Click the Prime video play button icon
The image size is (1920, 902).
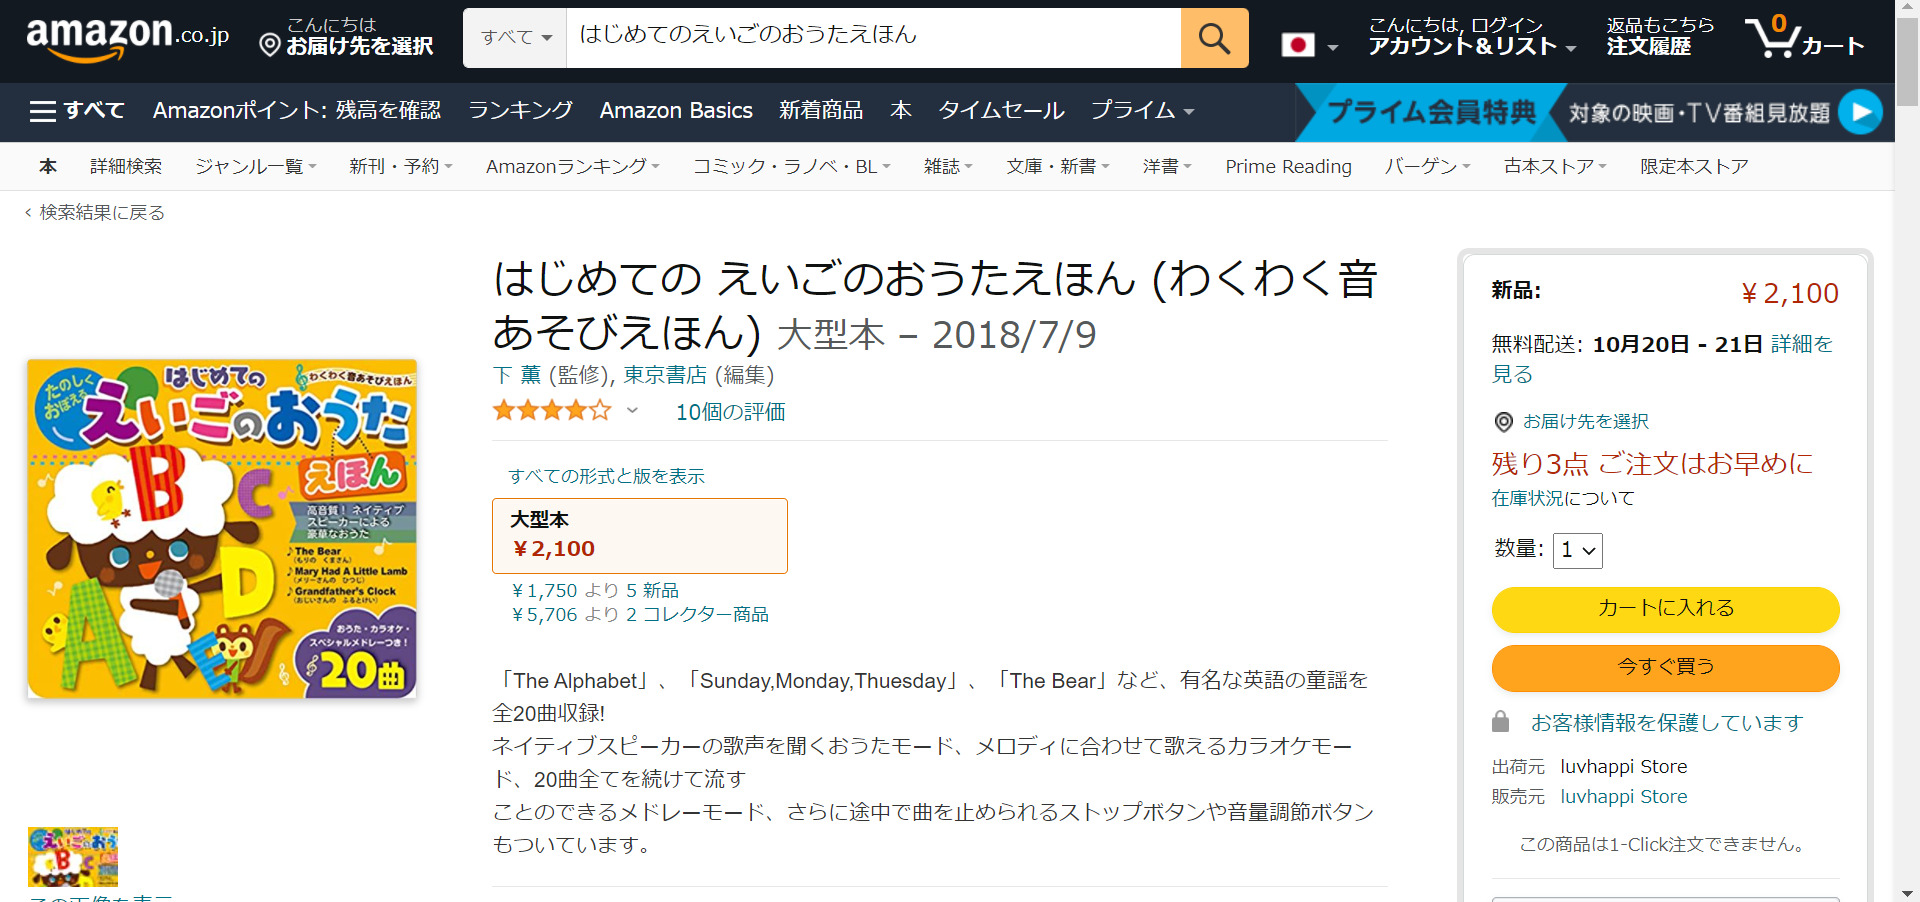[x=1860, y=112]
